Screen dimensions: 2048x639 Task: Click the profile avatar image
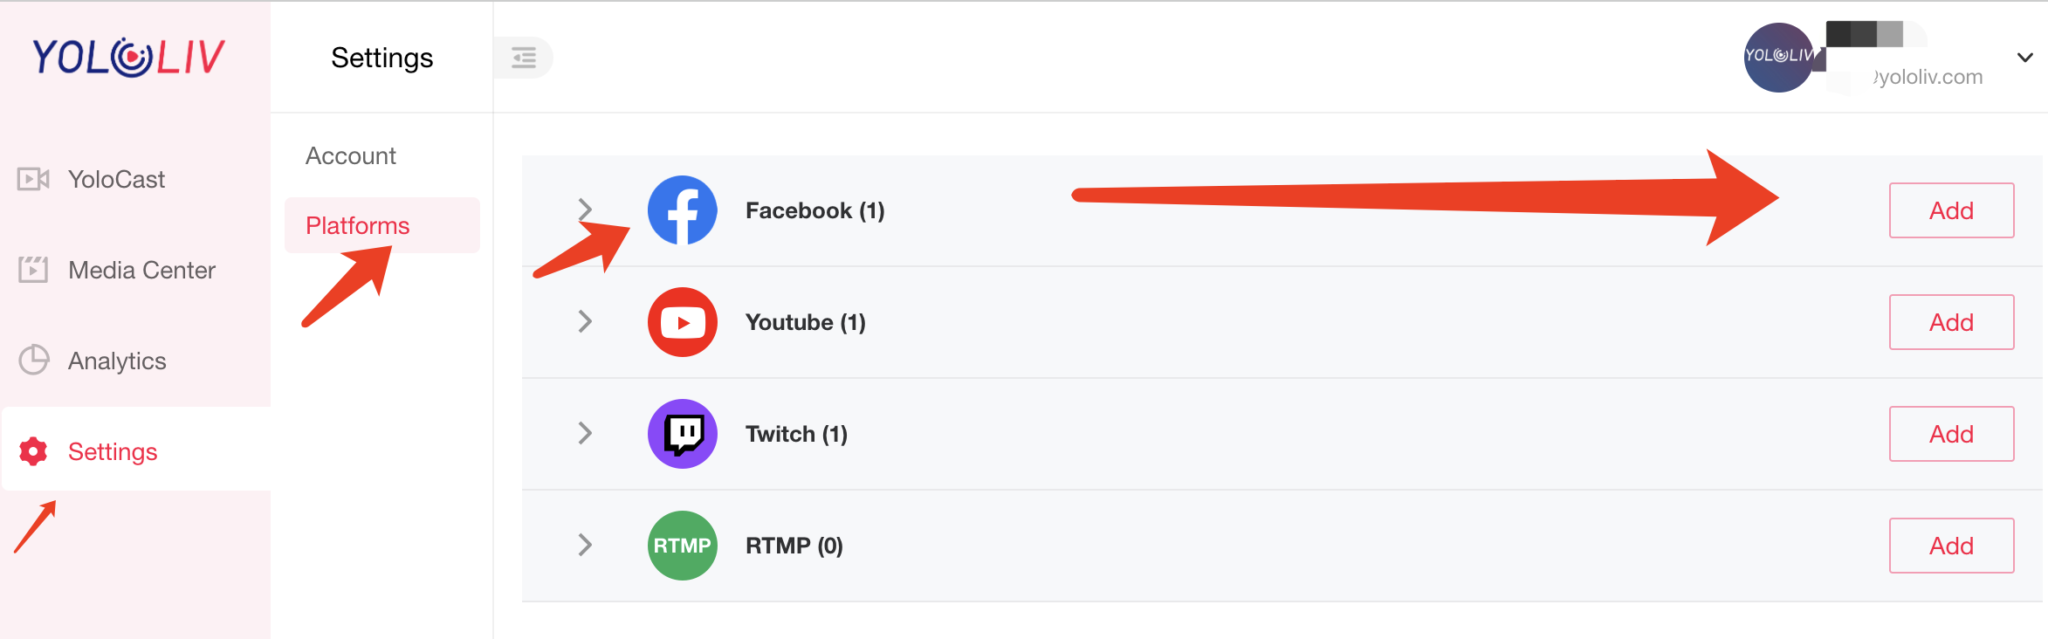click(1781, 57)
